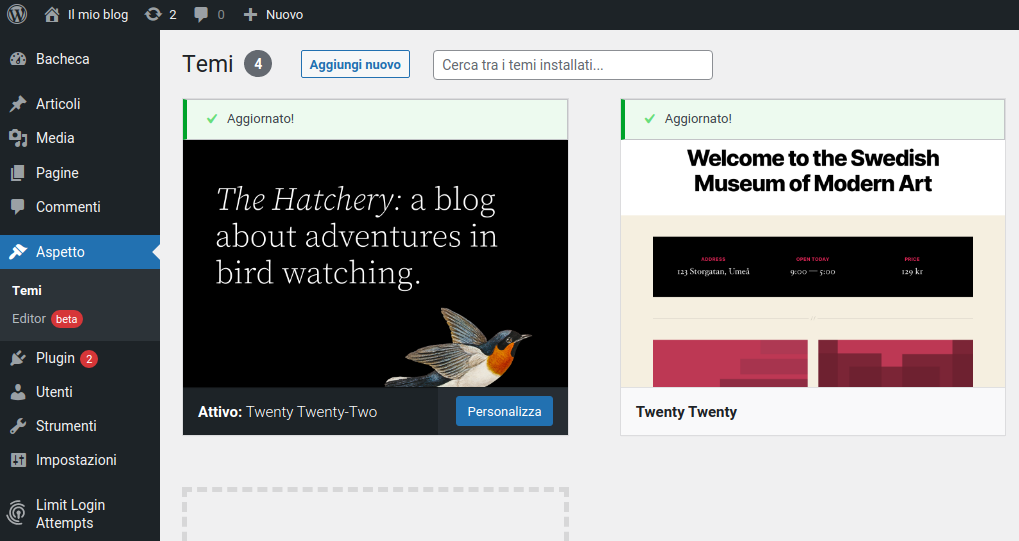Click the dashed add new theme placeholder

[x=376, y=514]
